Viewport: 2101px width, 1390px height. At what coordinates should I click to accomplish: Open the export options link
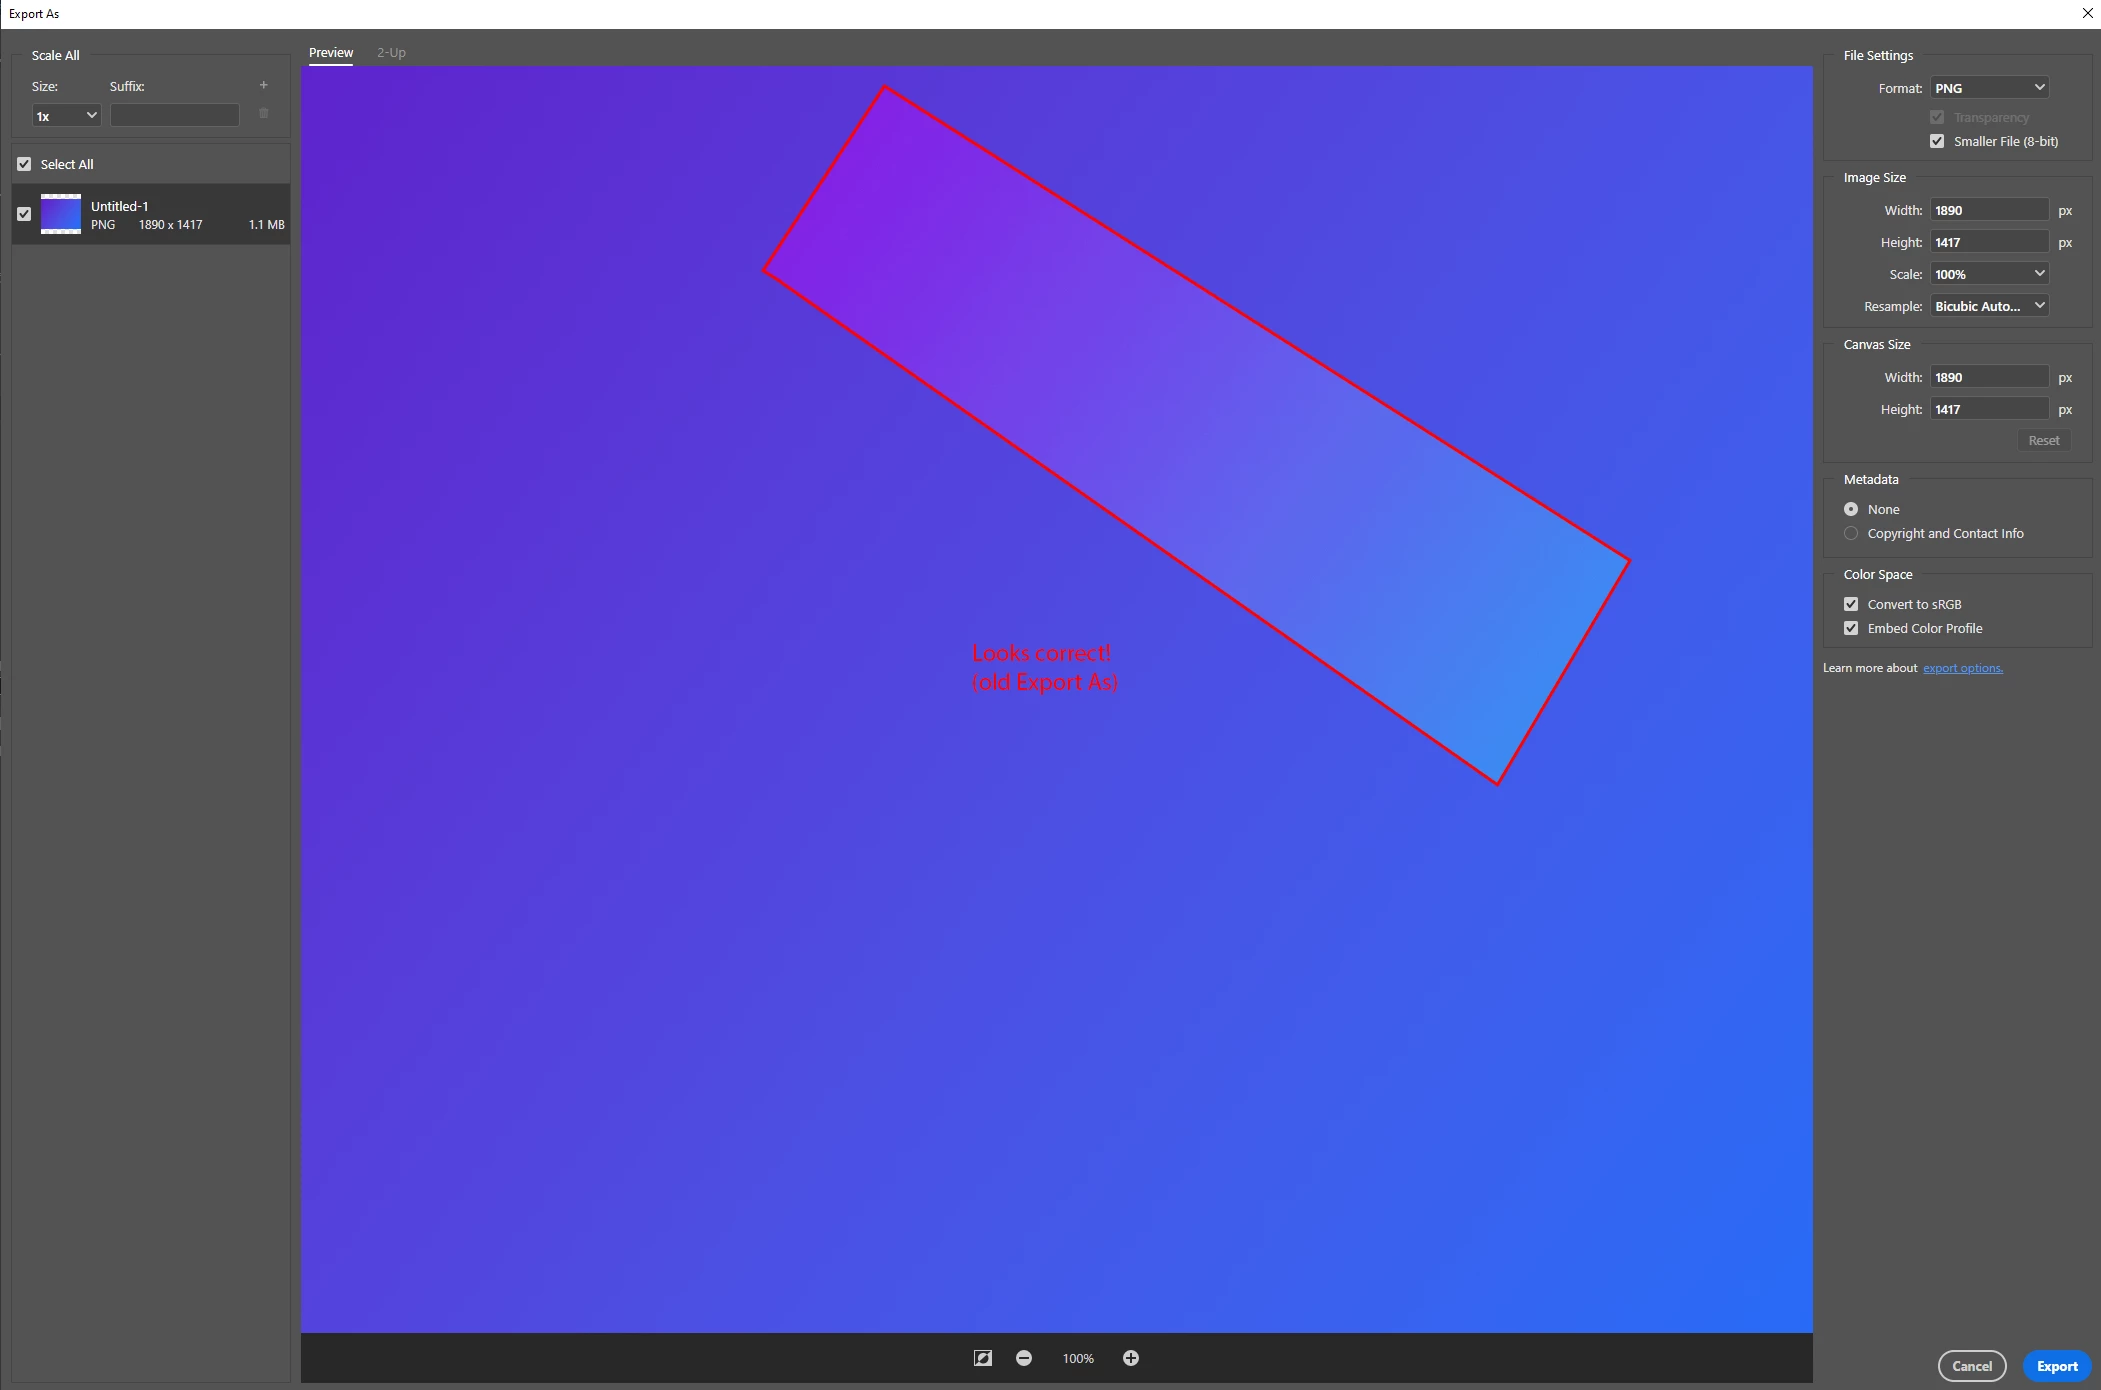[1962, 668]
